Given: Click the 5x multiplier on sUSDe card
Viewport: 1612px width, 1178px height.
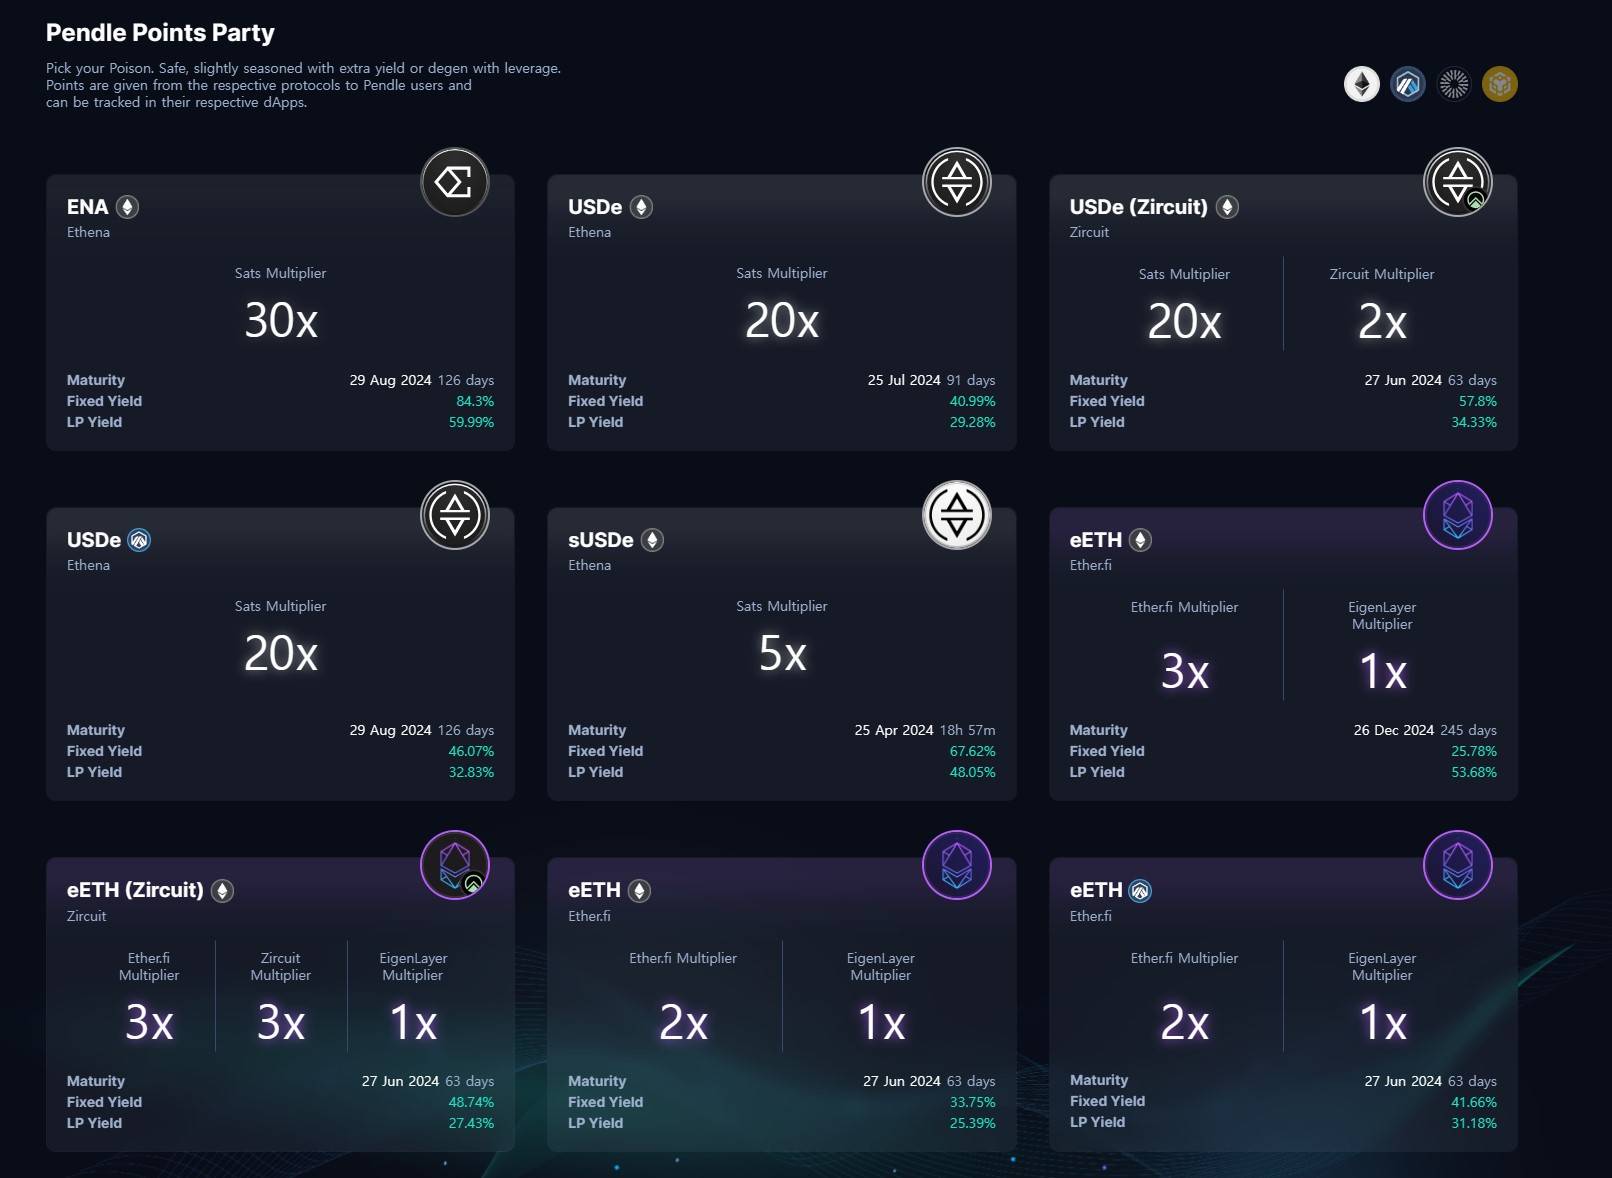Looking at the screenshot, I should tap(782, 654).
